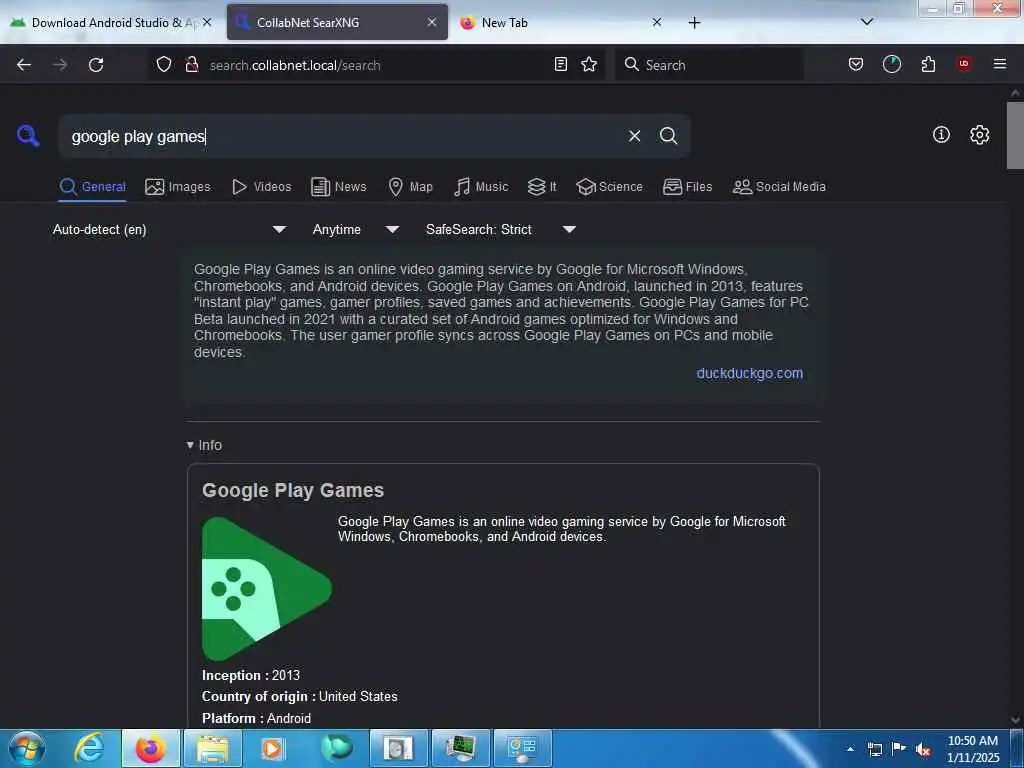Switch to the Map category
This screenshot has height=768, width=1024.
[410, 187]
